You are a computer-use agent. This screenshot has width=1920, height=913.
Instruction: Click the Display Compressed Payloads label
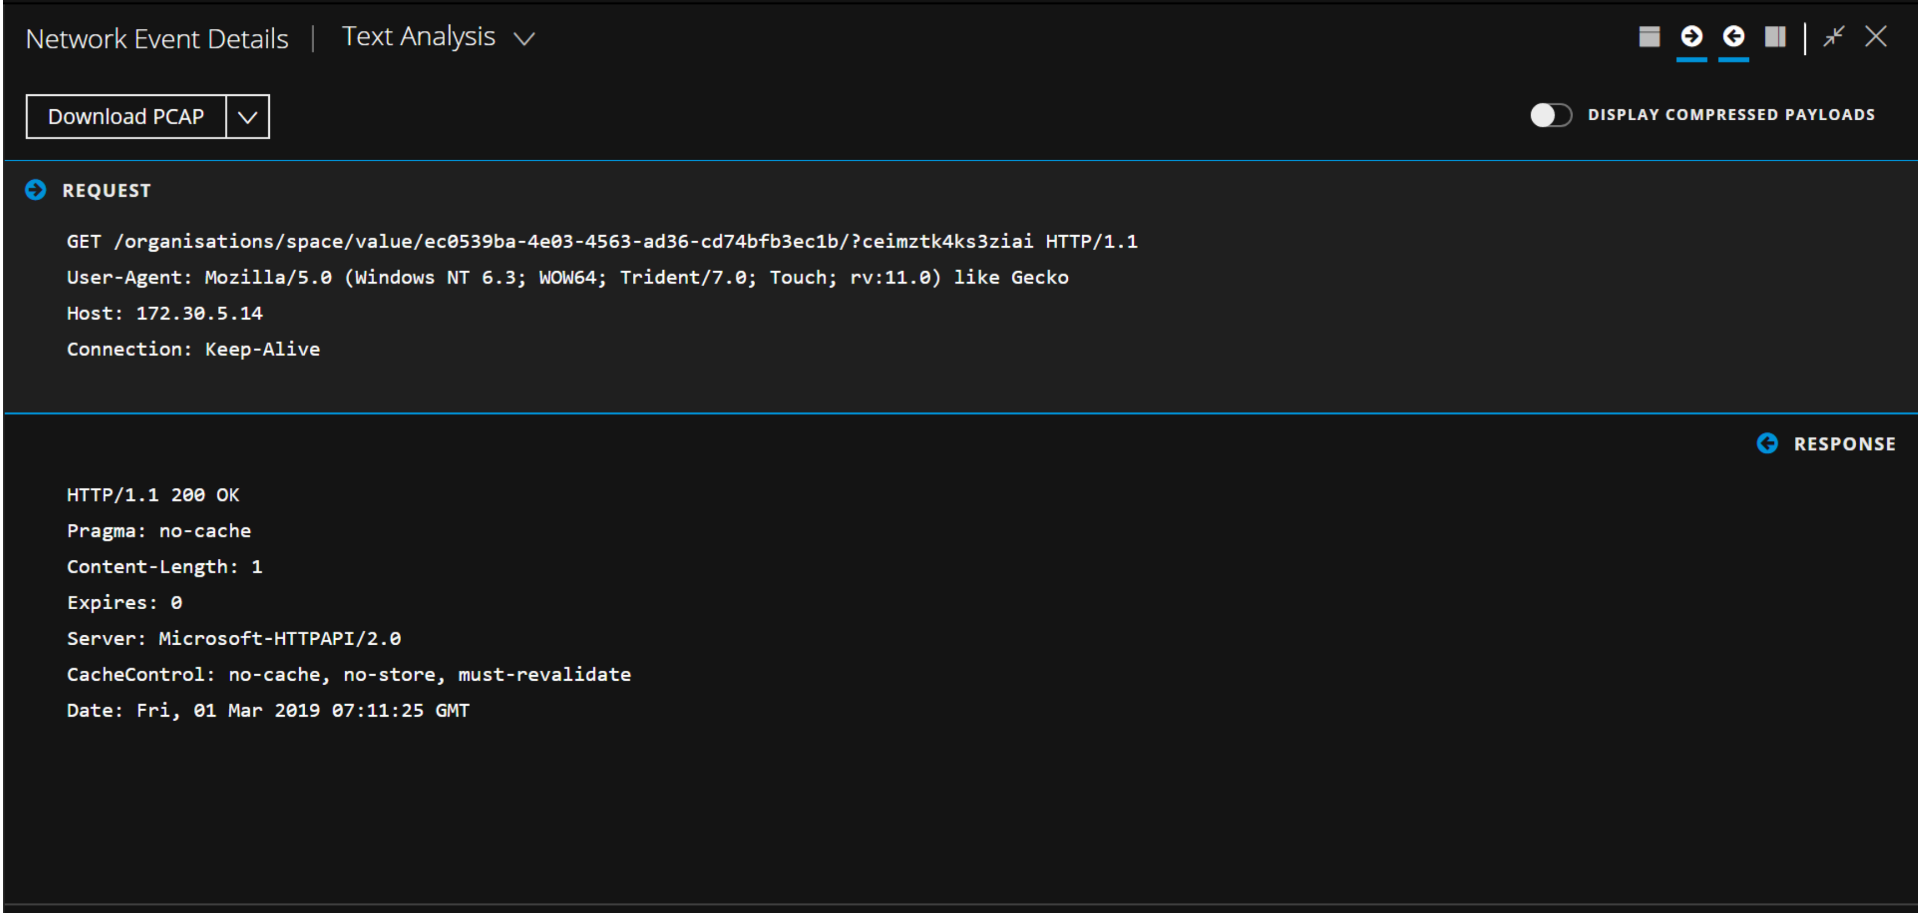click(1731, 115)
